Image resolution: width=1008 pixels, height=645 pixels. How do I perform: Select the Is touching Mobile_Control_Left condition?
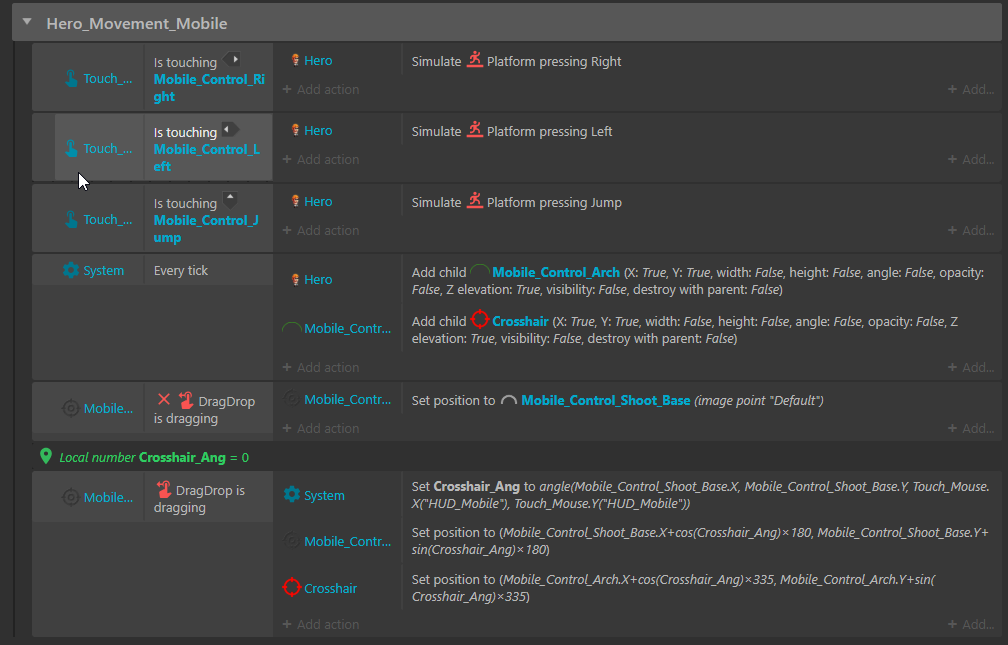(x=208, y=148)
